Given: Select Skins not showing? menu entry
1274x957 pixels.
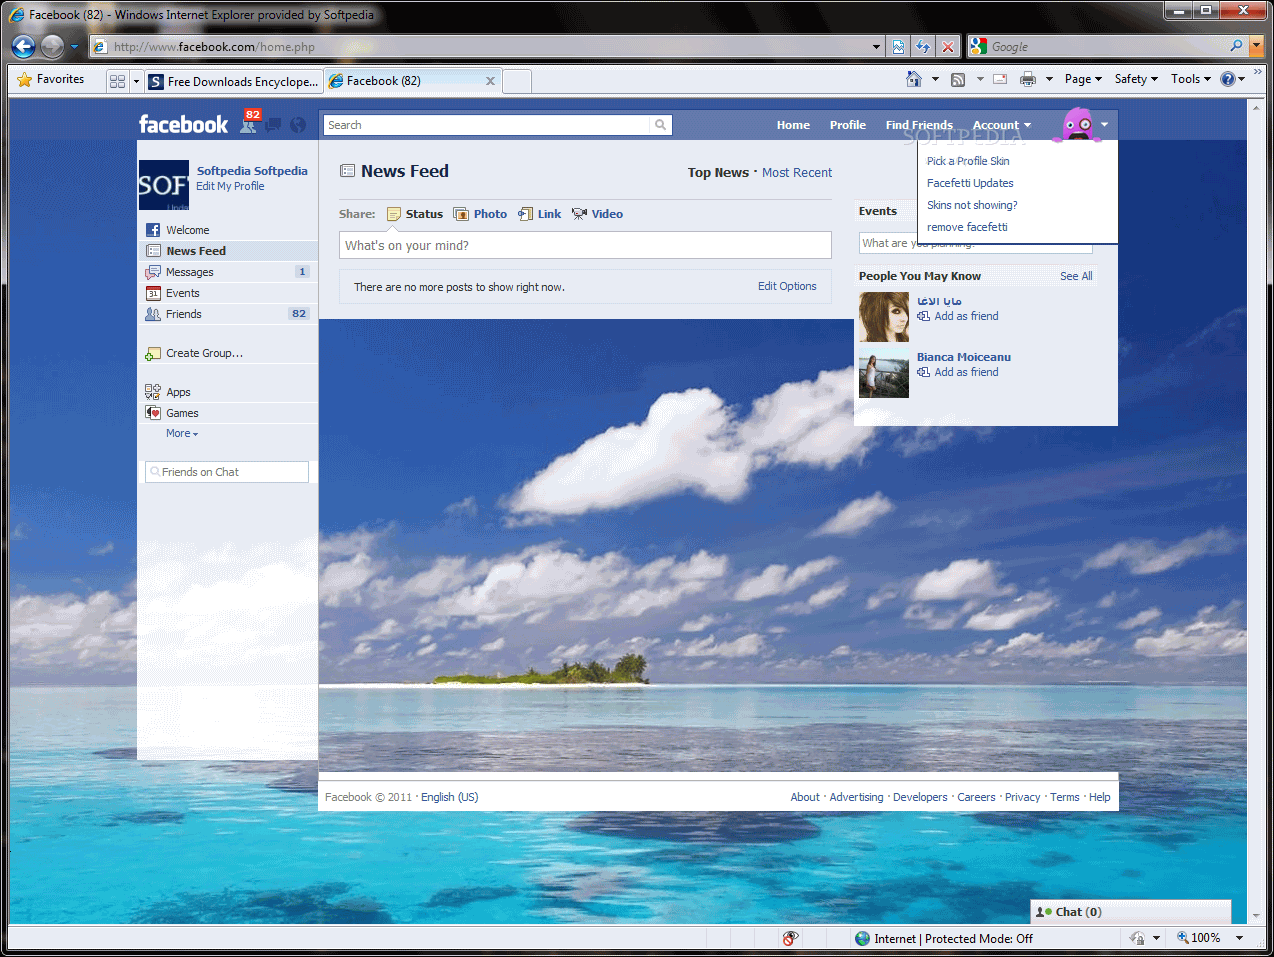Looking at the screenshot, I should click(x=972, y=205).
